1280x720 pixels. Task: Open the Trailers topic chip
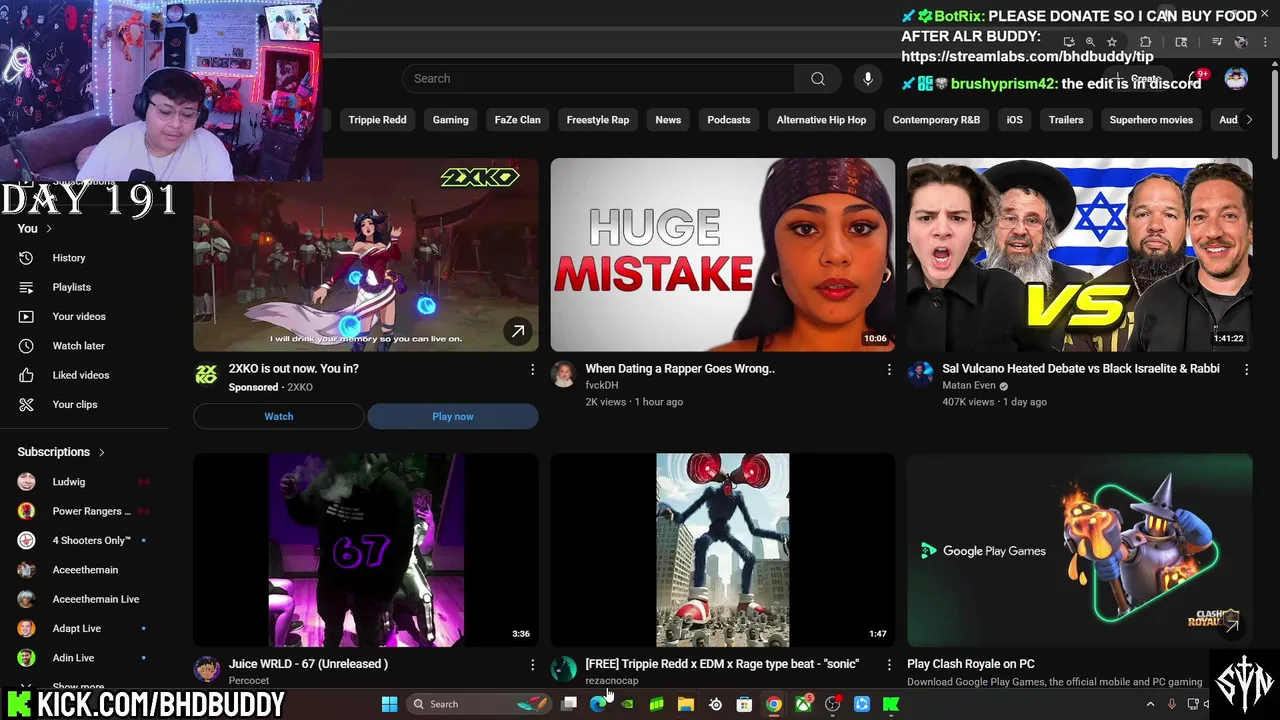1066,120
